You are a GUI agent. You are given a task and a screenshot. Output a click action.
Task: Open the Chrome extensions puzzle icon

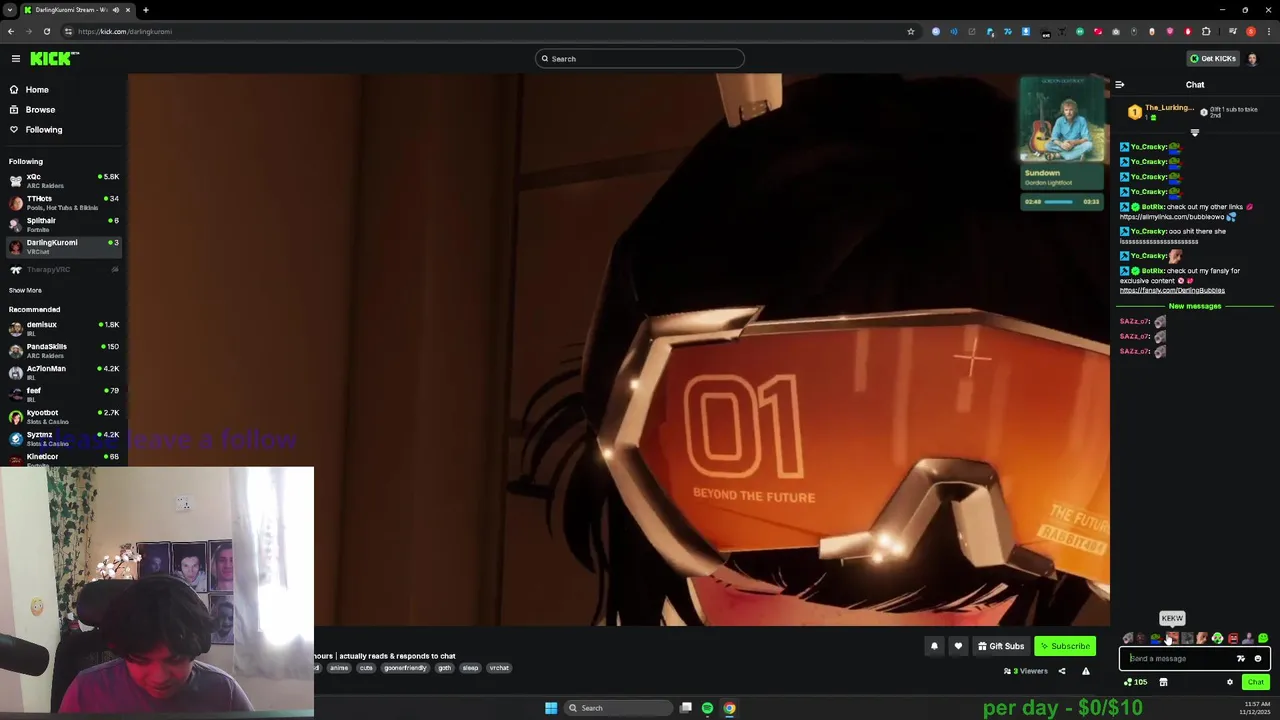click(x=1206, y=31)
